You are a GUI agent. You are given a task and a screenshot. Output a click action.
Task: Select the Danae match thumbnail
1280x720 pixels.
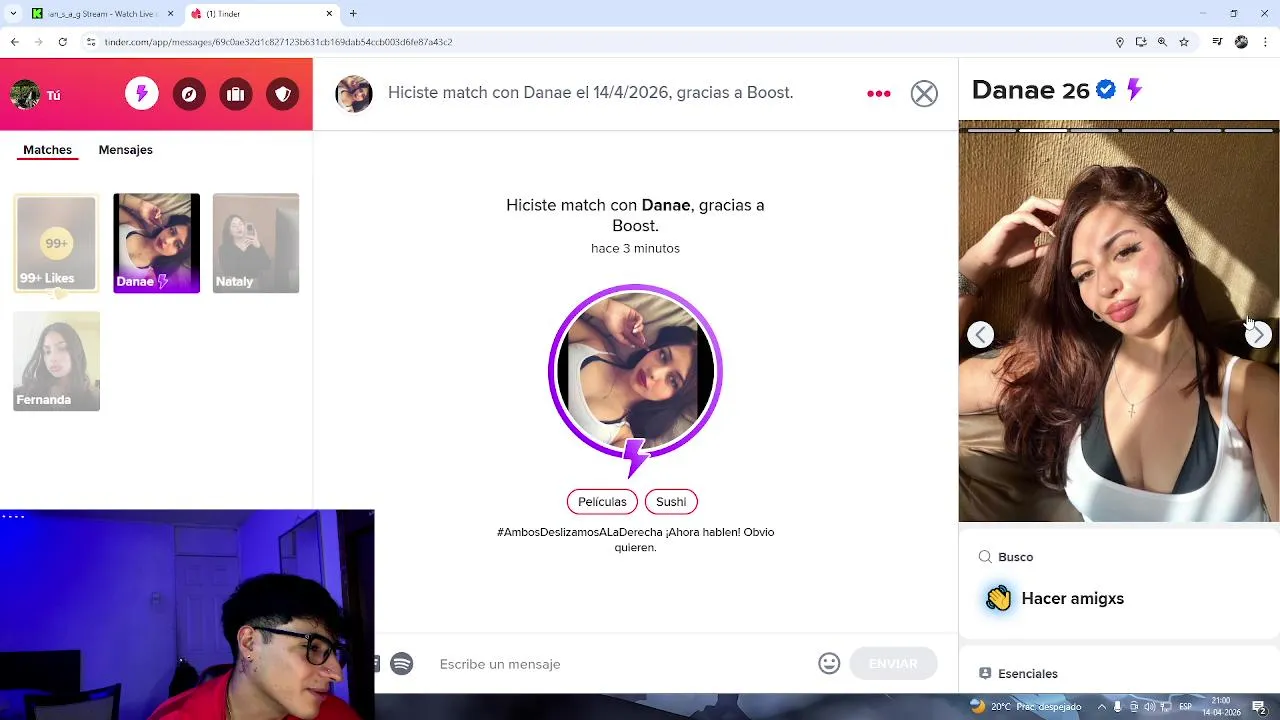point(156,243)
